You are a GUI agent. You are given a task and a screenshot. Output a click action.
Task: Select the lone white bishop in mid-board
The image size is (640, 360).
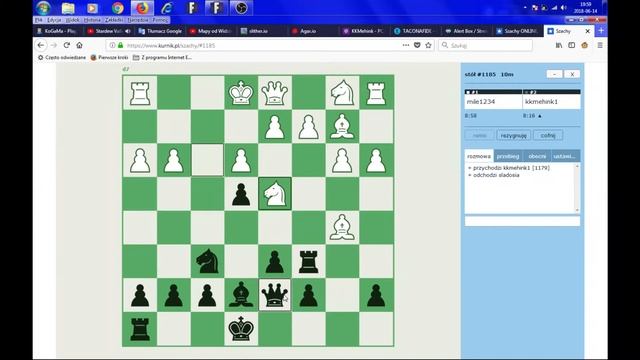[x=342, y=227]
